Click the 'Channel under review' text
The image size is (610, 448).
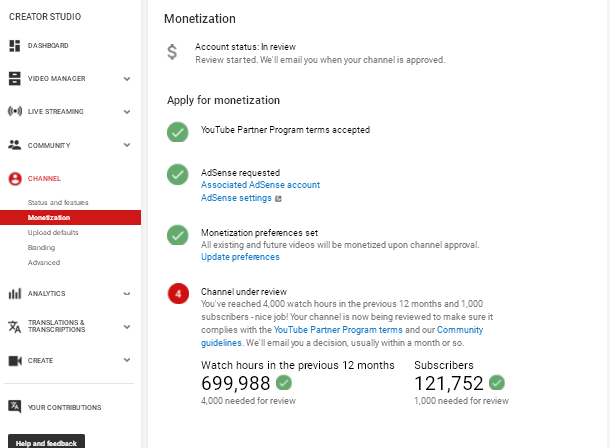click(244, 292)
